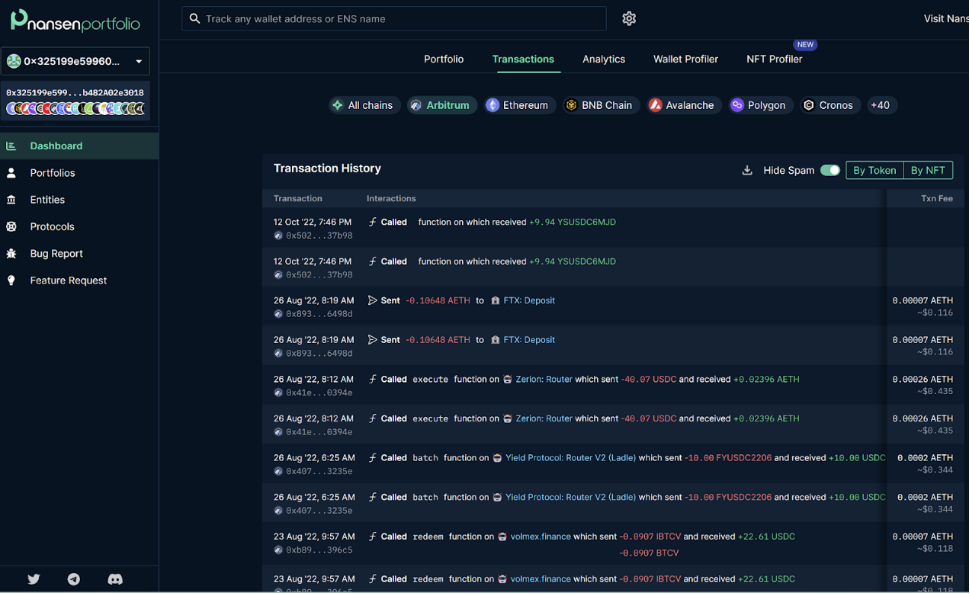Select By NFT view
Image resolution: width=970 pixels, height=594 pixels.
927,170
